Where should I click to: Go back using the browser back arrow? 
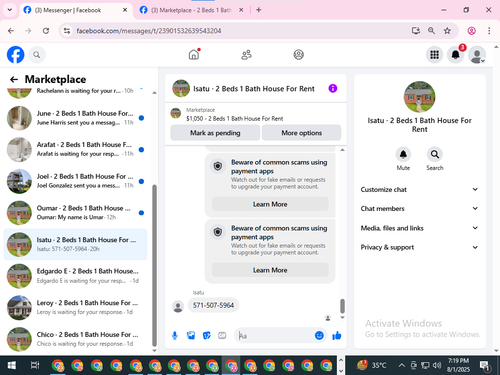pos(11,31)
